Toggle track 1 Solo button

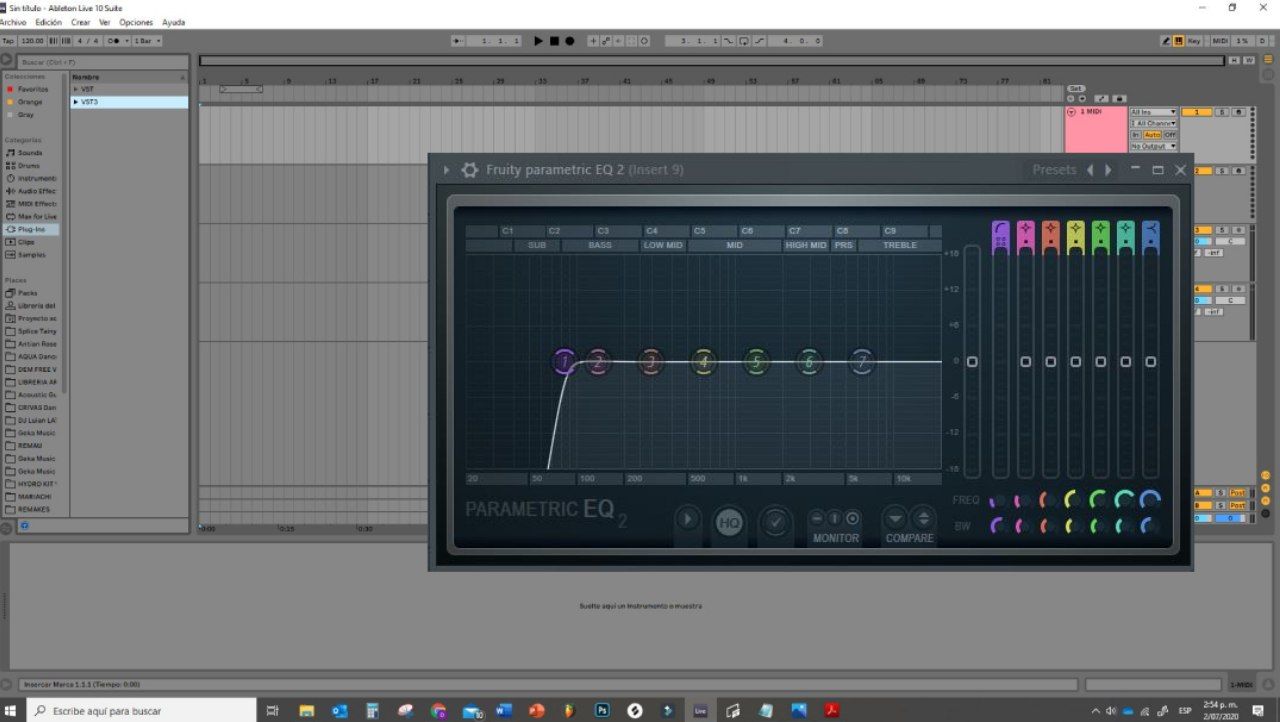[x=1221, y=112]
